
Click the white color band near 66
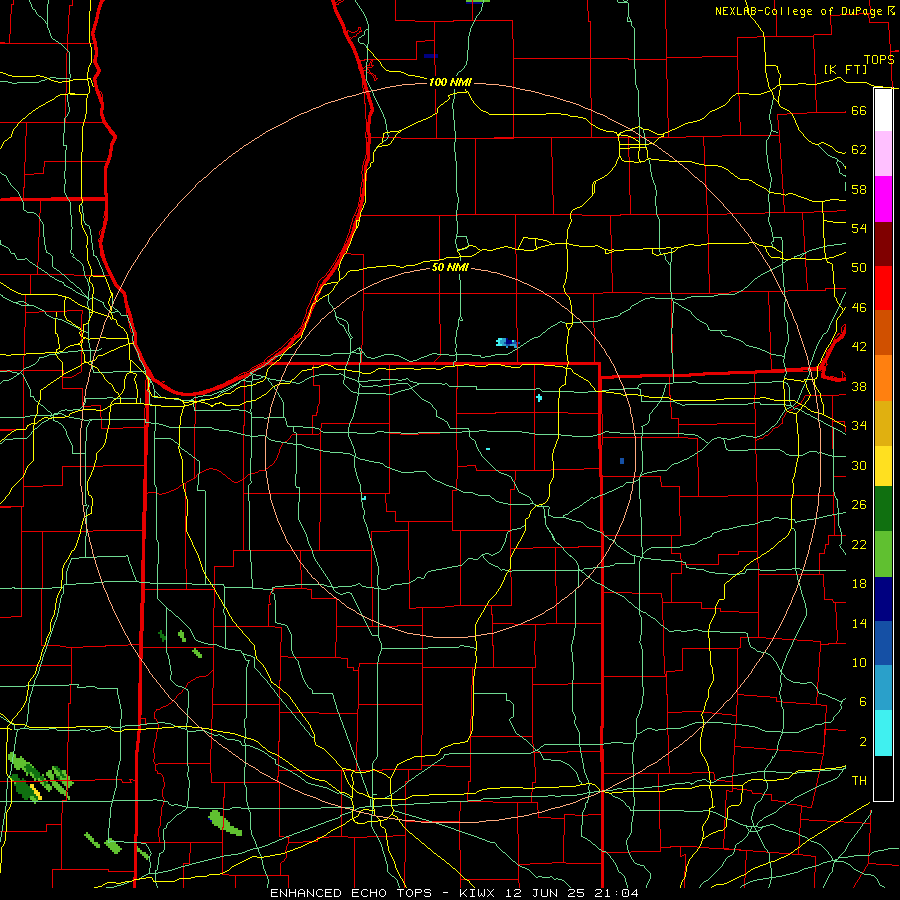coord(883,110)
